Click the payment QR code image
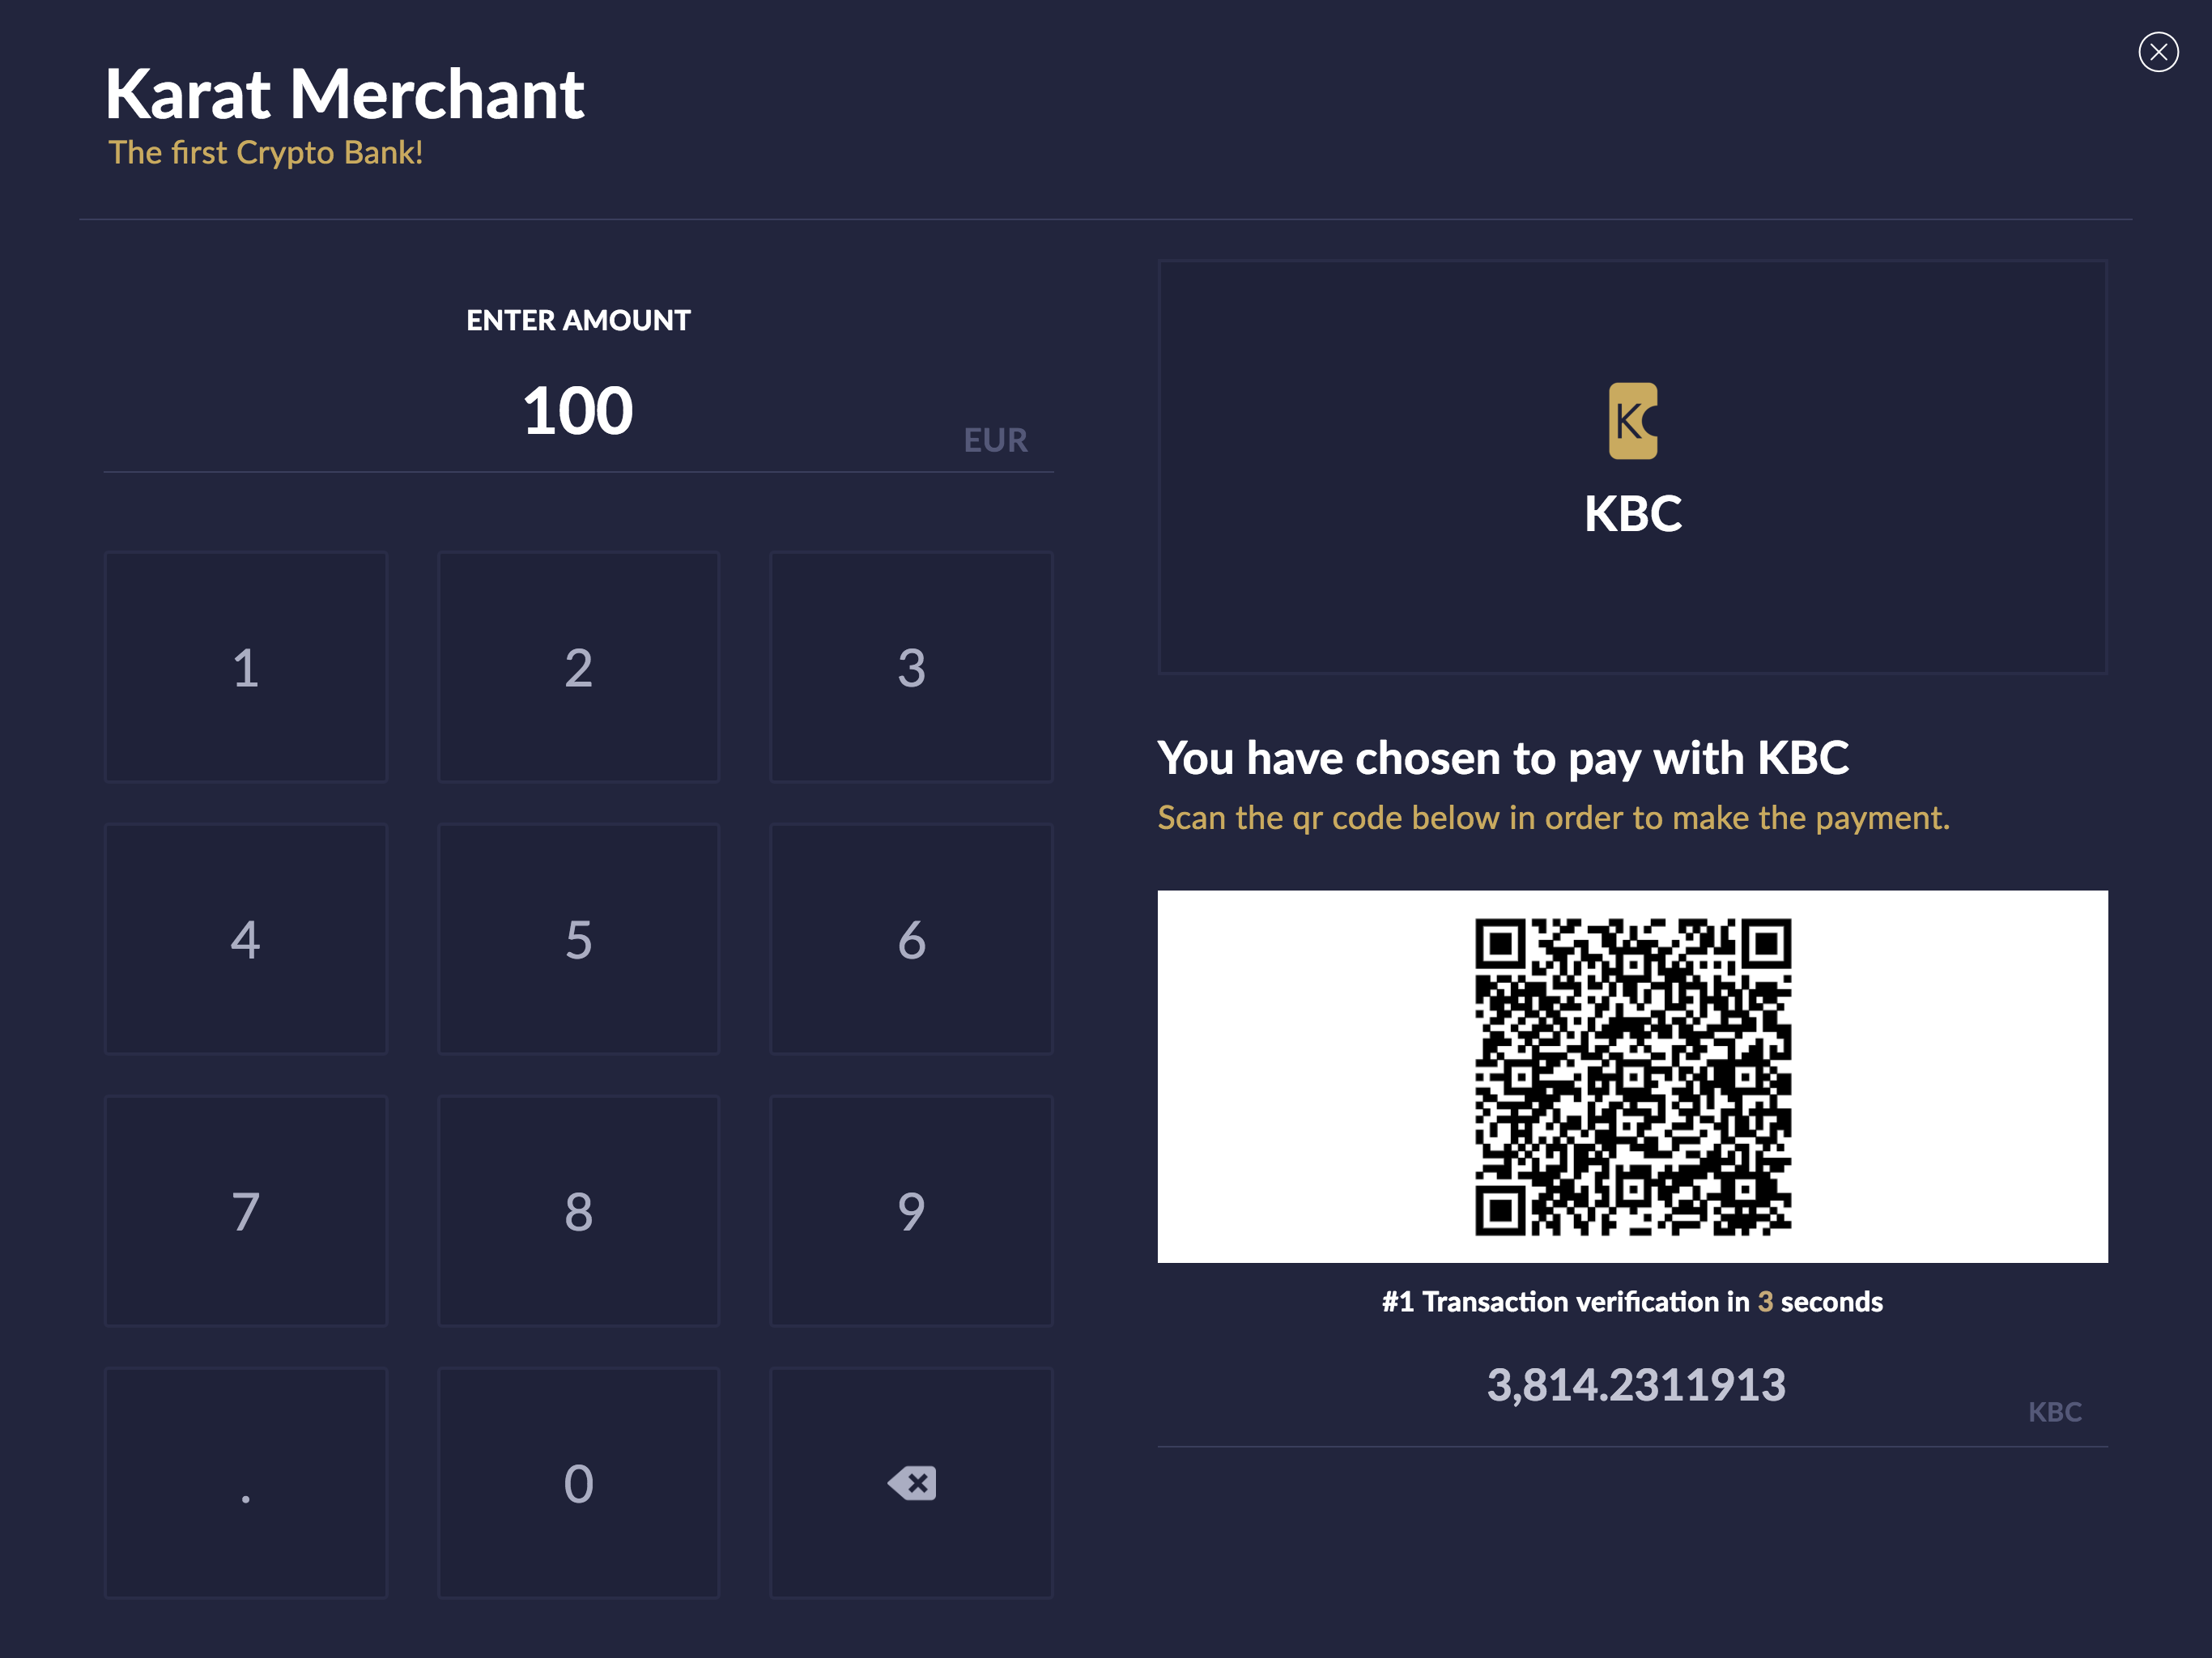This screenshot has width=2212, height=1658. pos(1632,1077)
